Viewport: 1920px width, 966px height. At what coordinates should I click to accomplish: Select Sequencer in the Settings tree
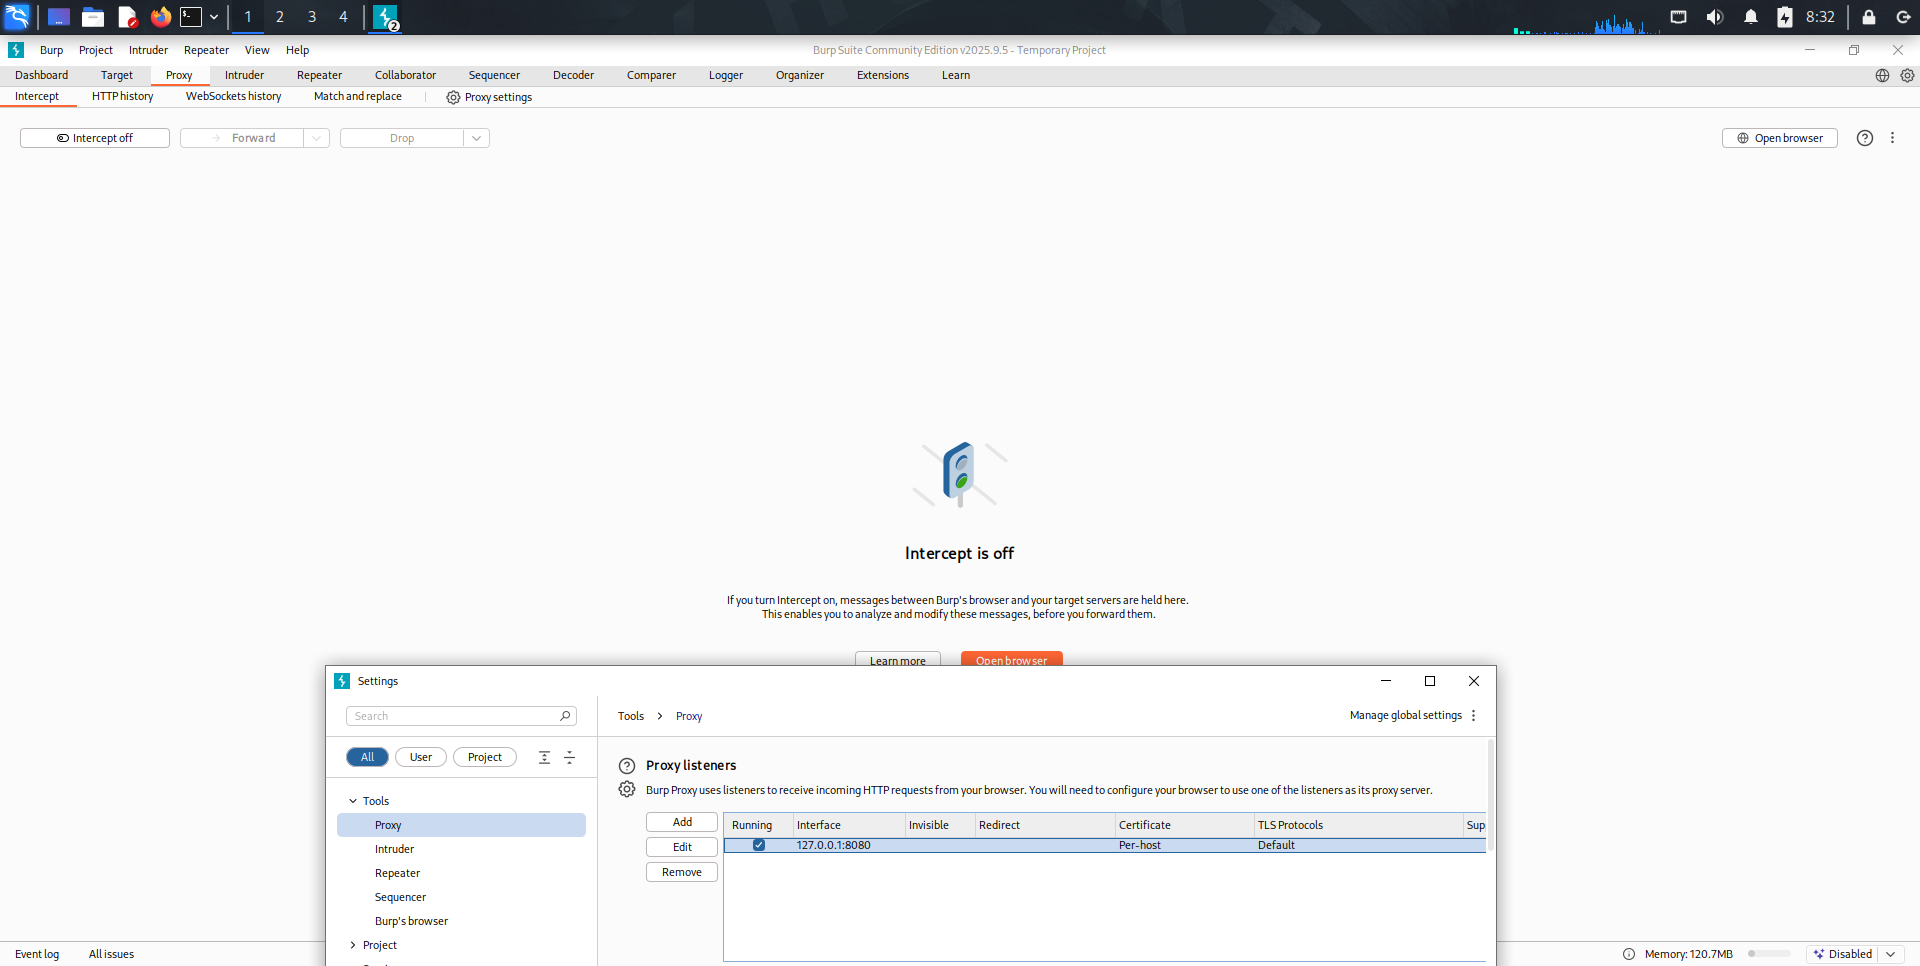coord(400,897)
